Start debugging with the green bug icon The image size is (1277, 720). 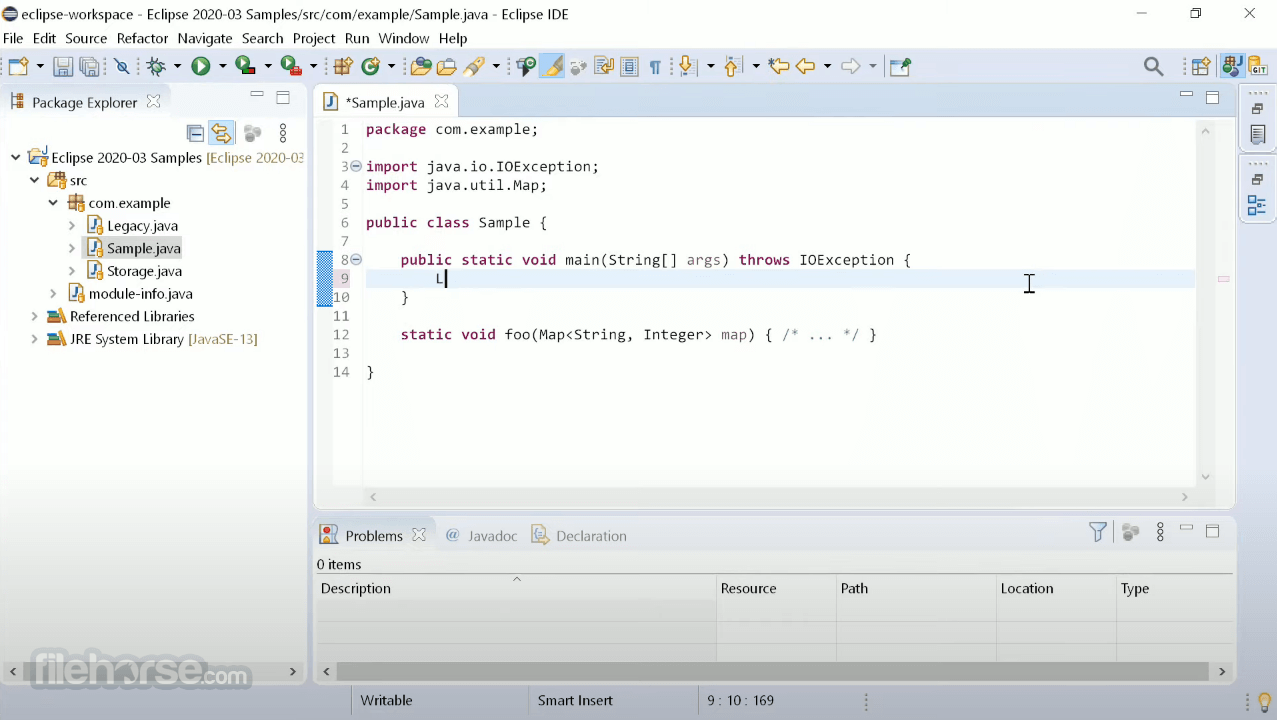pos(155,67)
